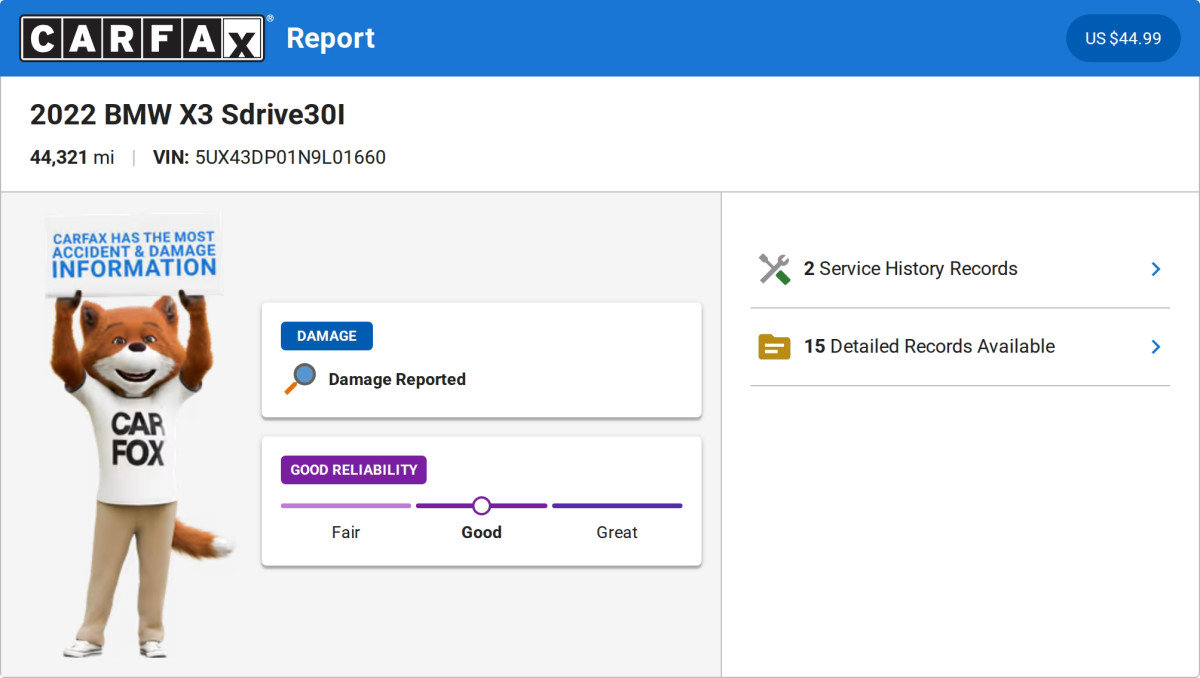
Task: Click the US $44.99 price button
Action: (1123, 38)
